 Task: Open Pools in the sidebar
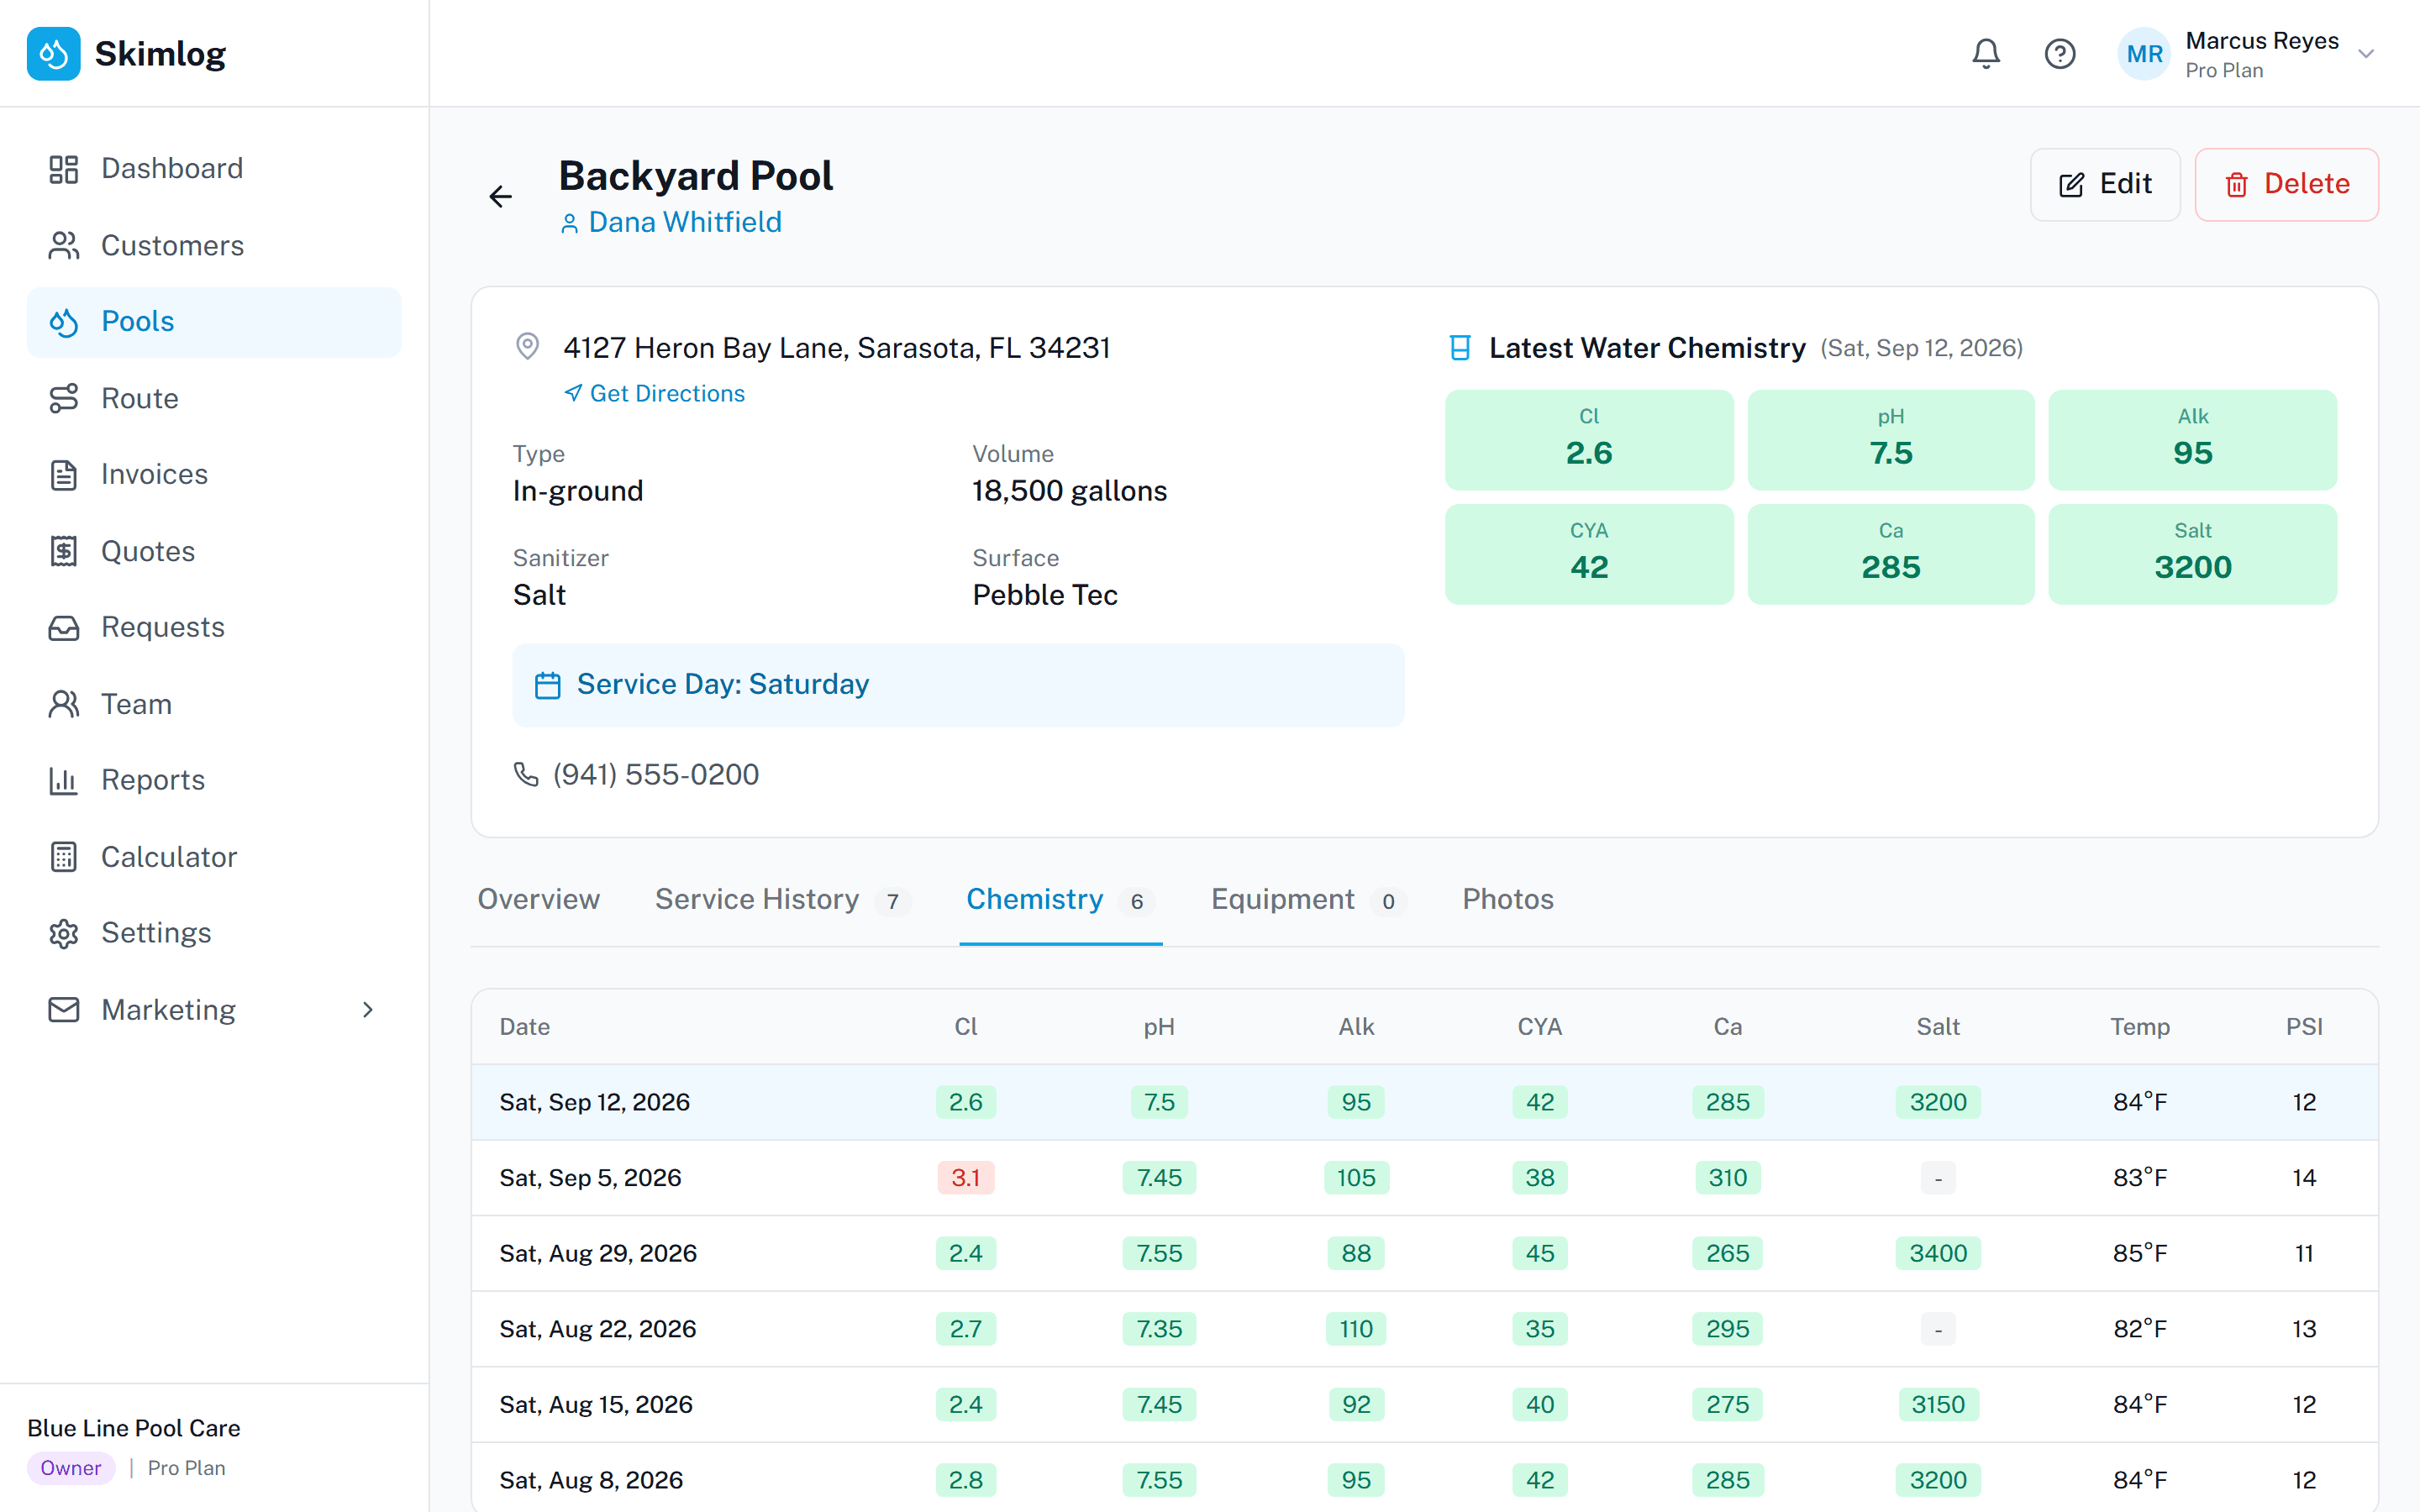pos(214,322)
